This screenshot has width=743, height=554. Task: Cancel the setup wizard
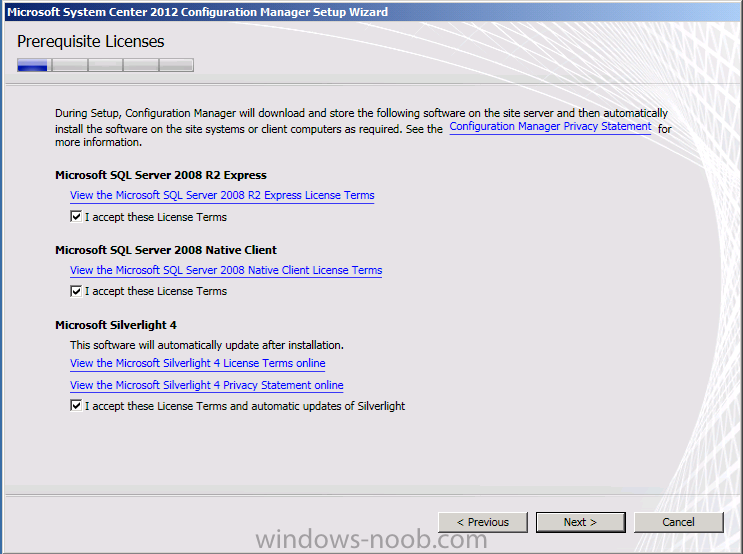[679, 522]
